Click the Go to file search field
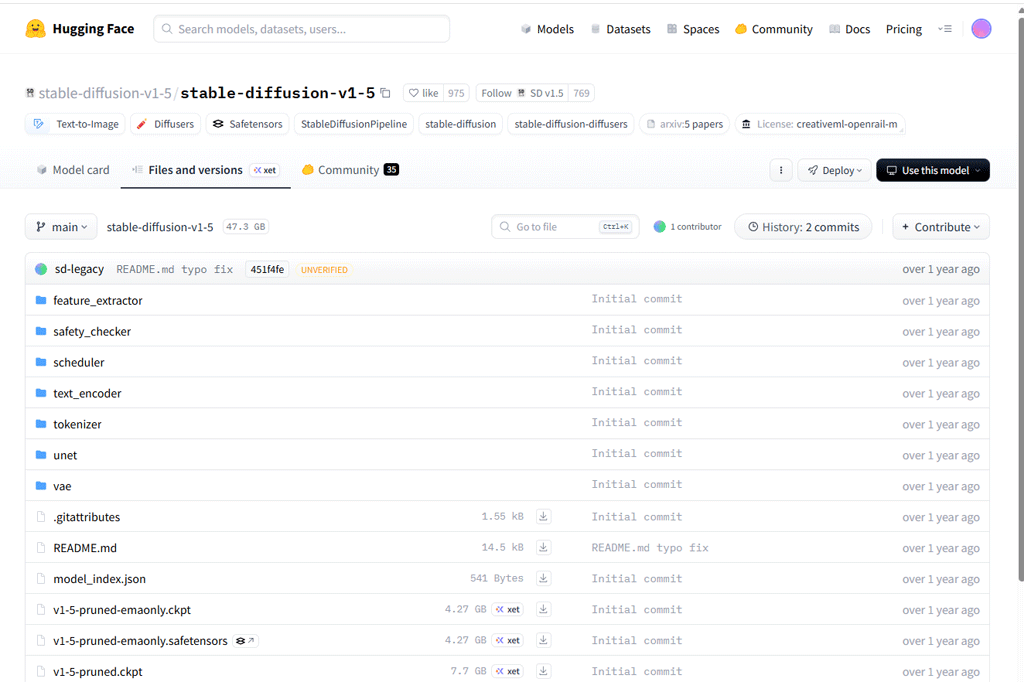The height and width of the screenshot is (682, 1024). 555,227
